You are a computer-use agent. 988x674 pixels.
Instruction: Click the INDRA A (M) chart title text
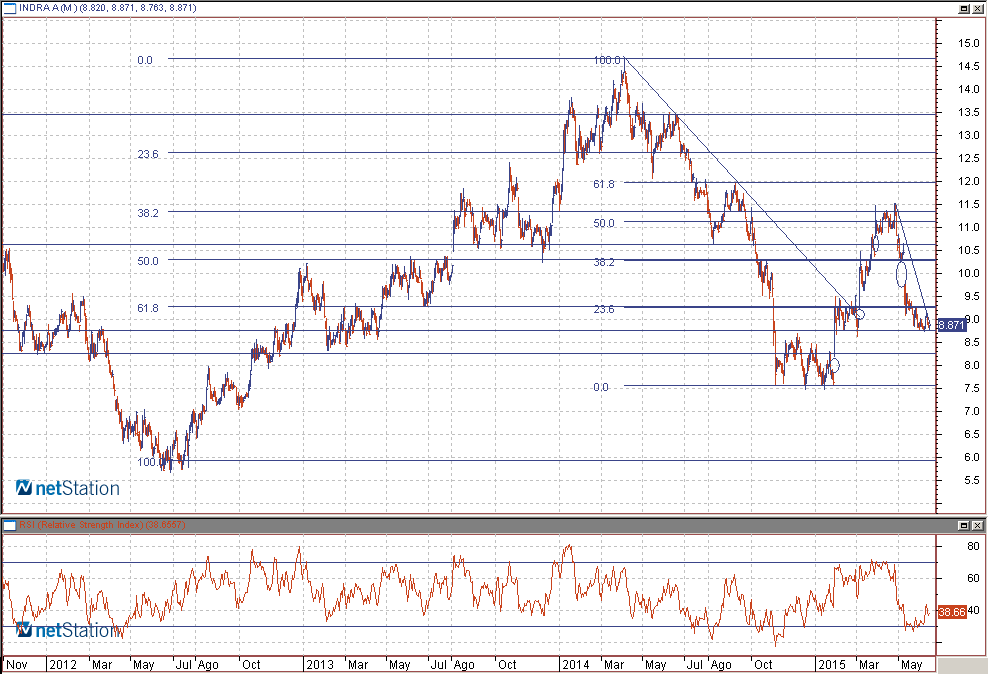[108, 8]
